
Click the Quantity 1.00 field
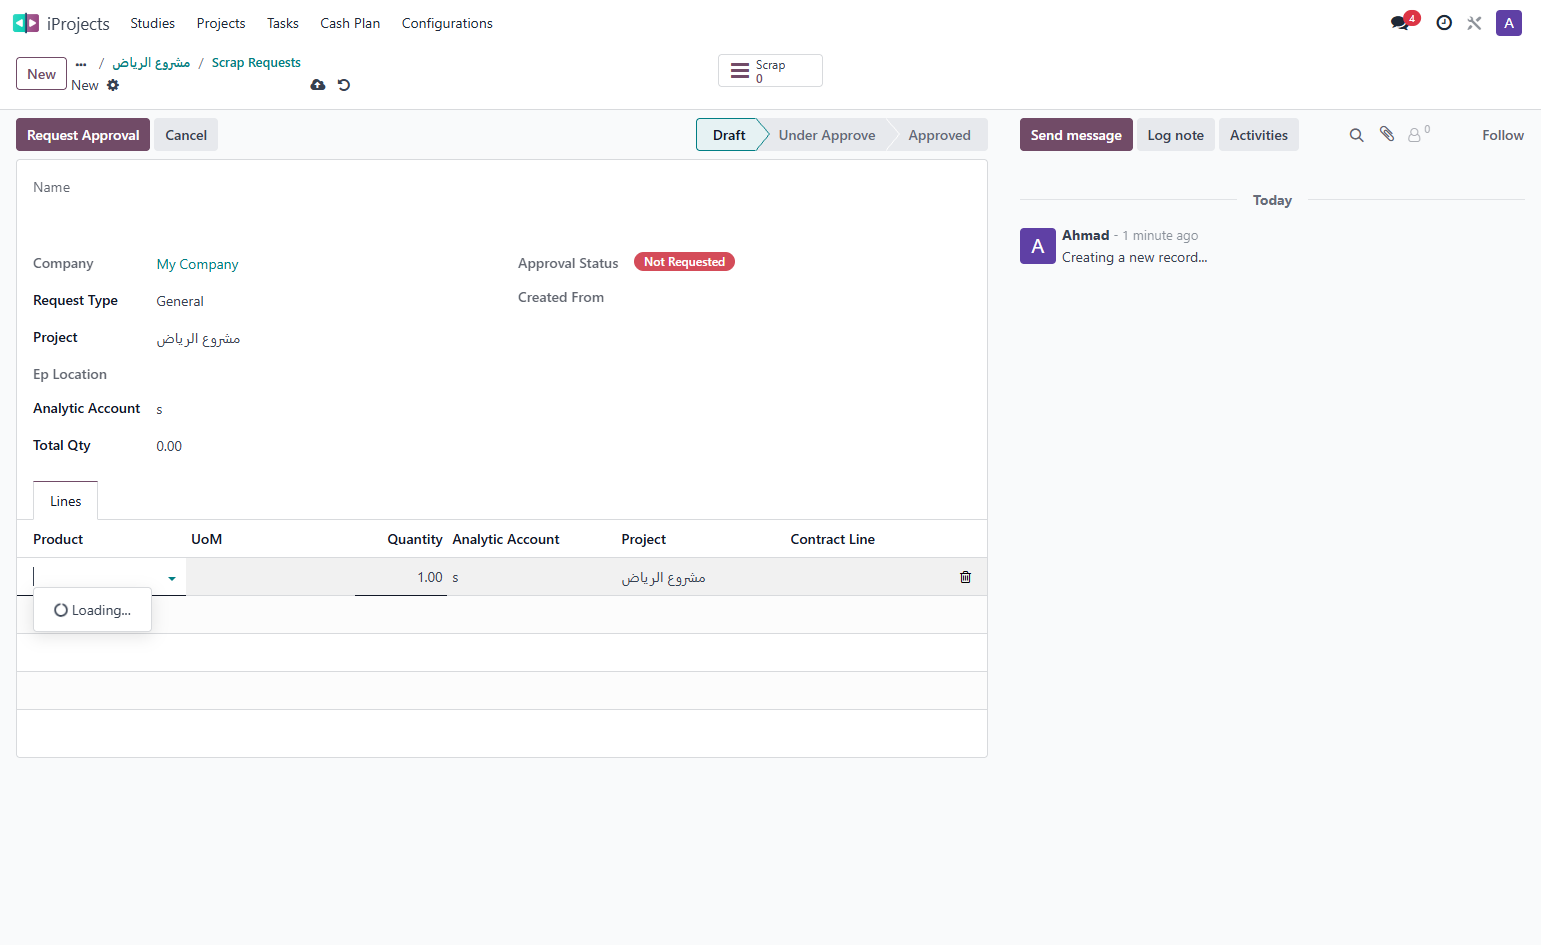pyautogui.click(x=400, y=577)
